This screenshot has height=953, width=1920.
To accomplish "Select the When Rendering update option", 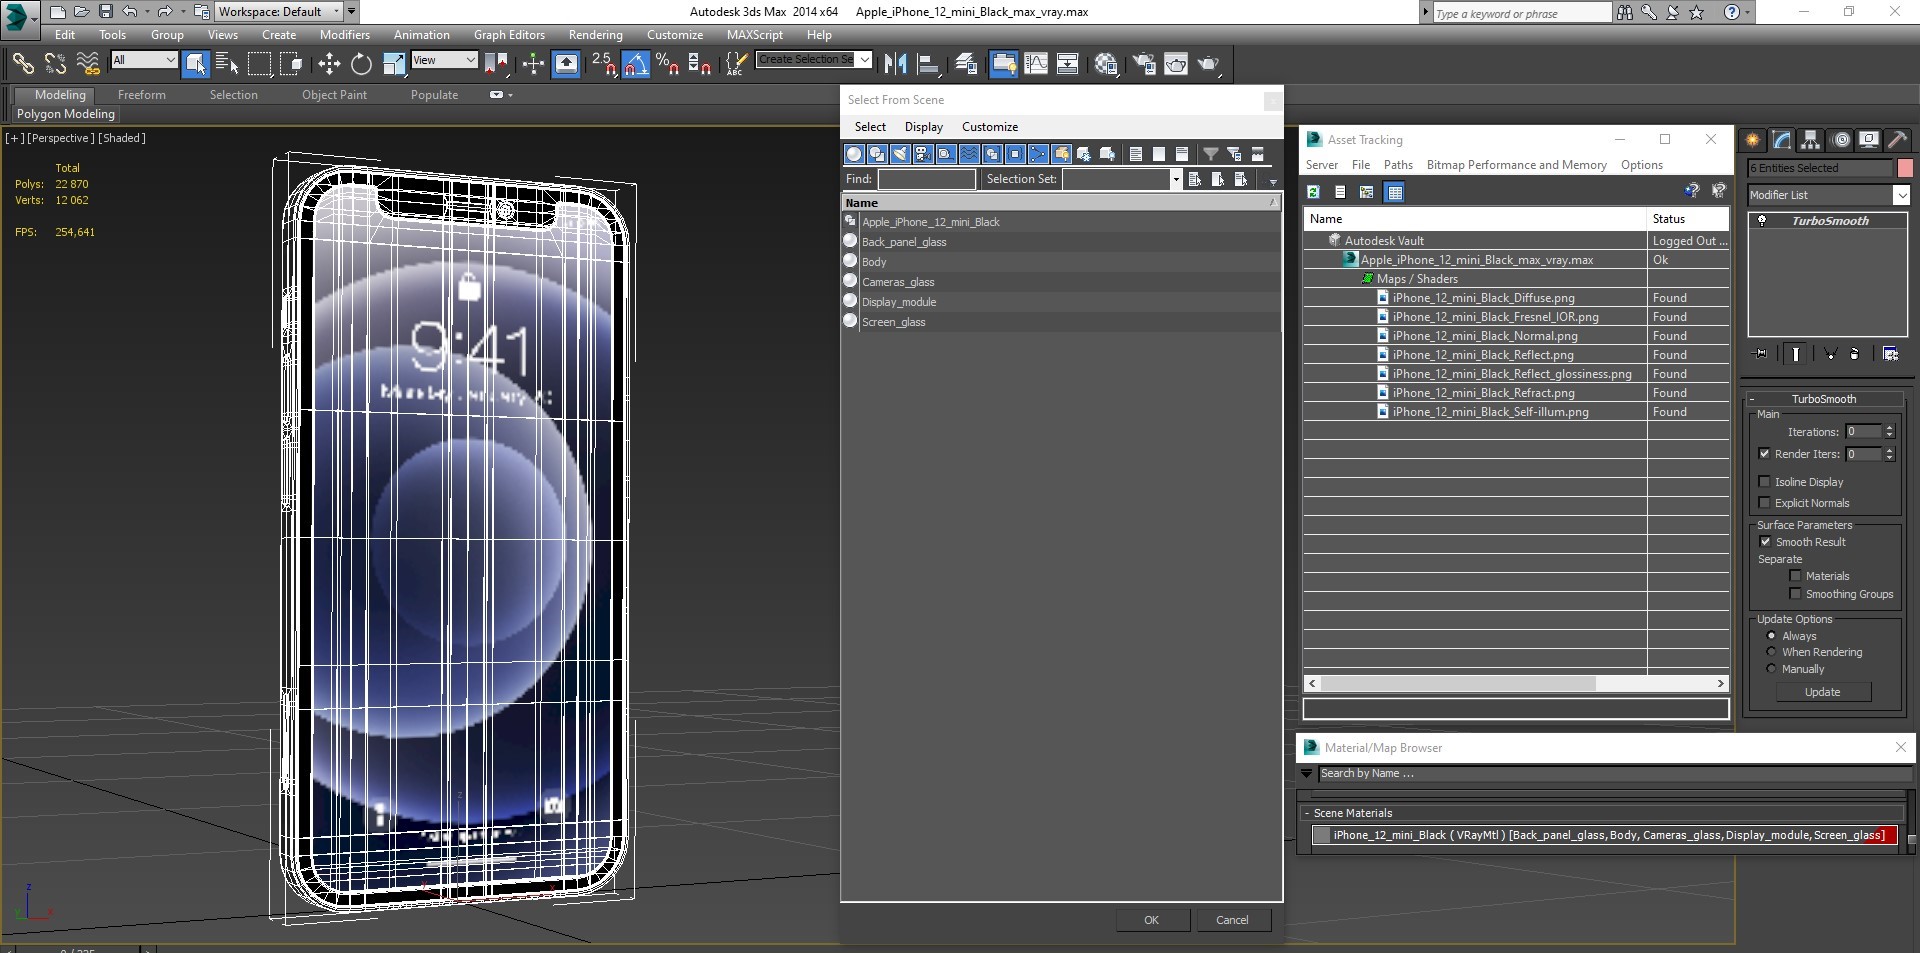I will click(x=1771, y=652).
